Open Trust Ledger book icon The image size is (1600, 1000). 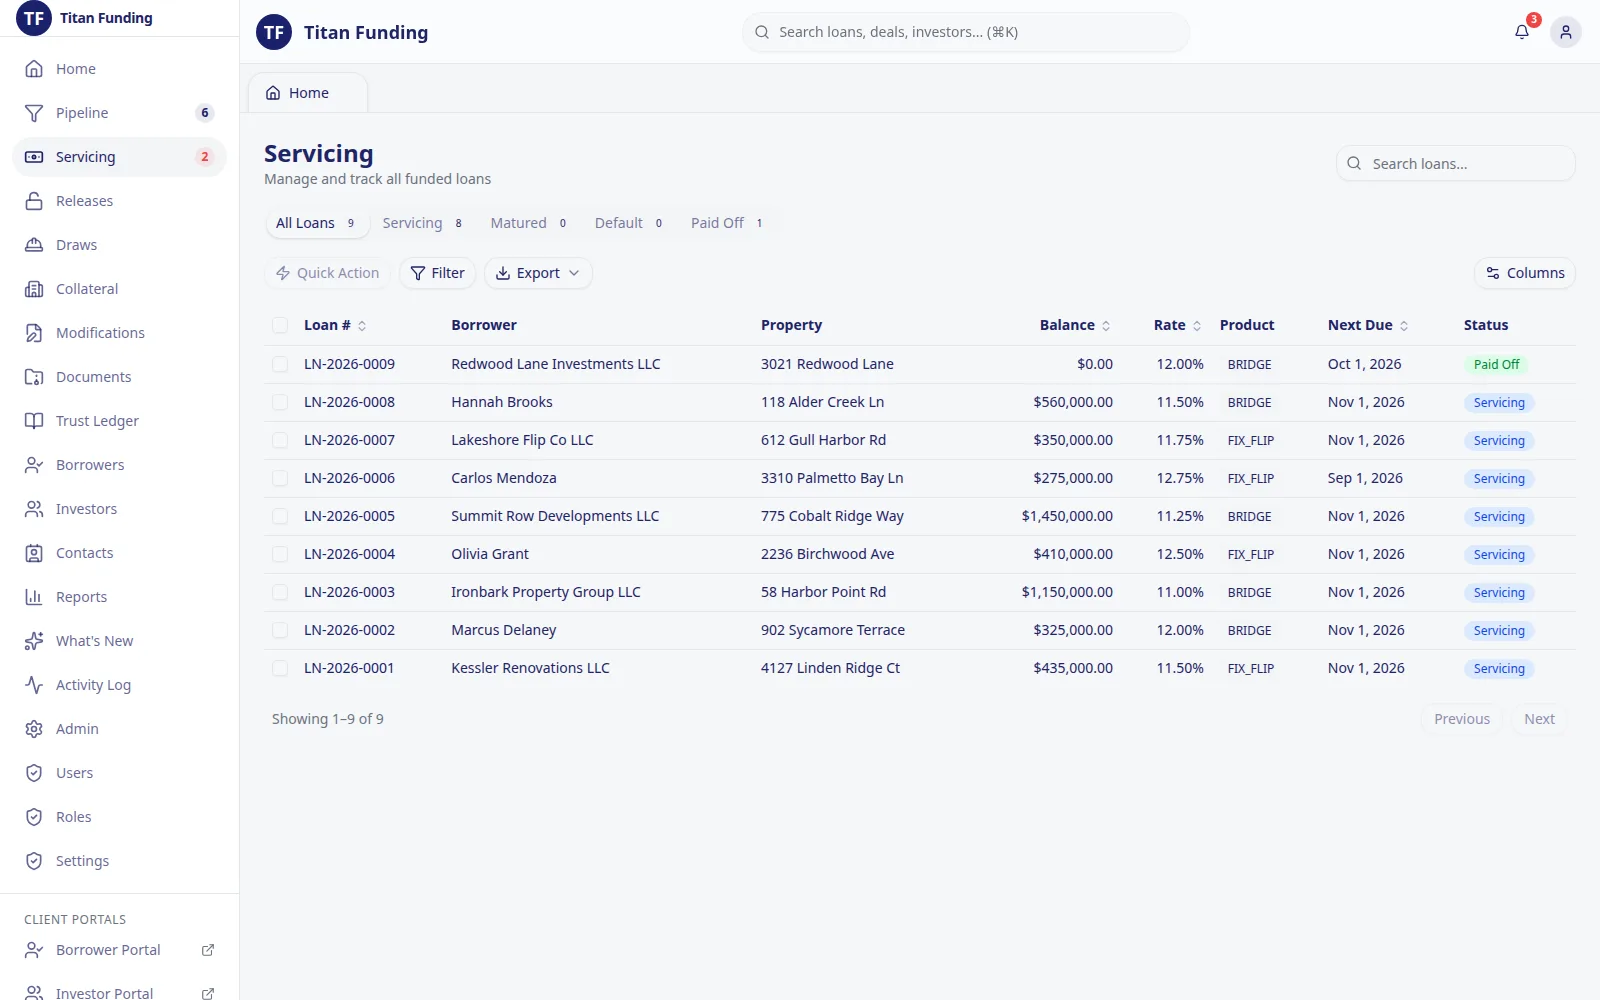[34, 421]
